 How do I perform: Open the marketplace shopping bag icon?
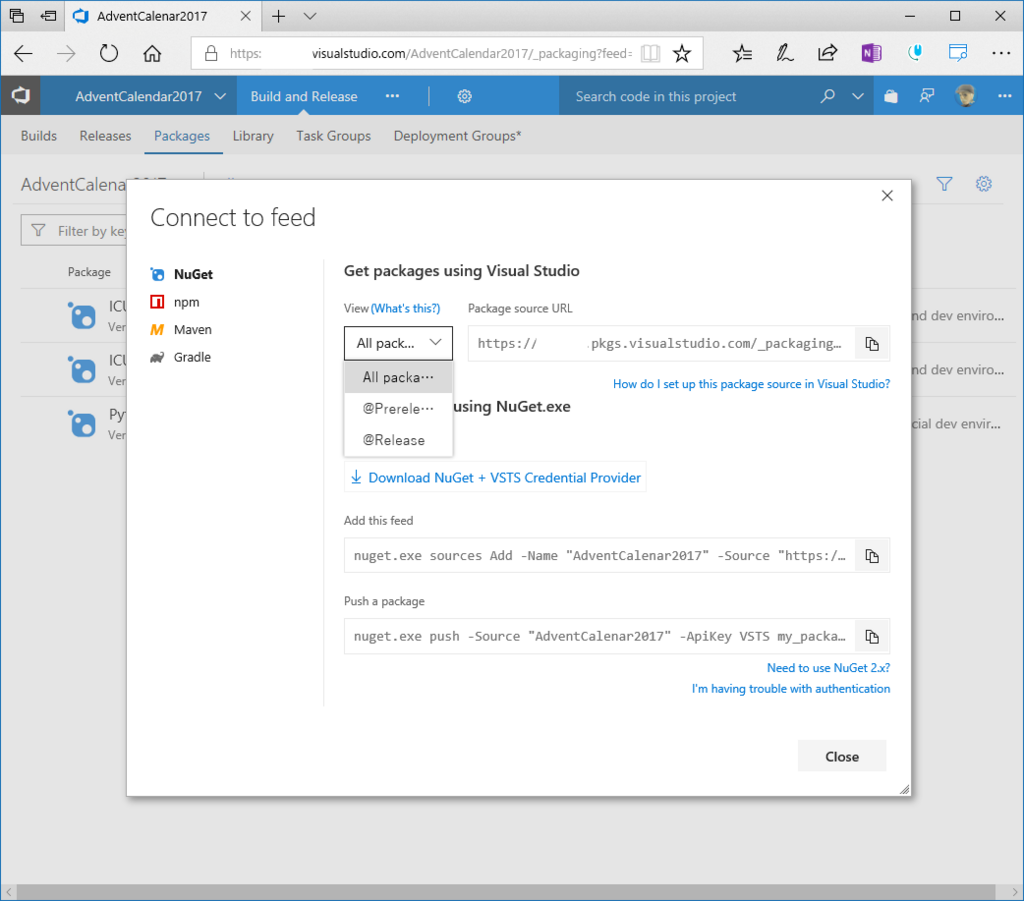pos(891,96)
